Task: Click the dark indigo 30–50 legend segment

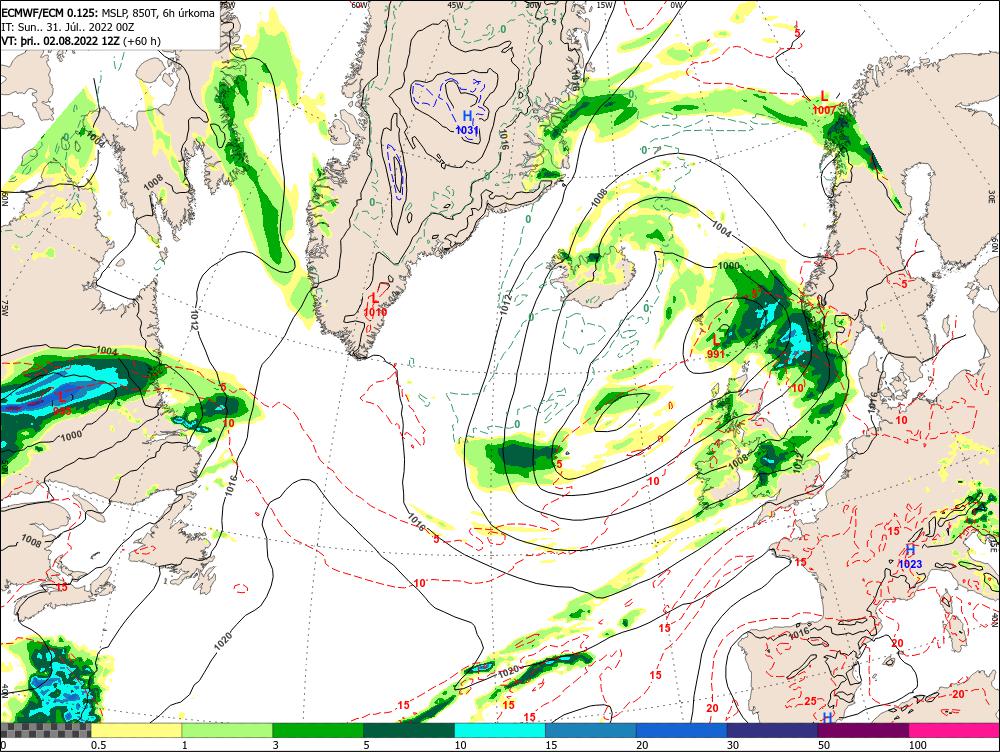Action: click(x=772, y=730)
